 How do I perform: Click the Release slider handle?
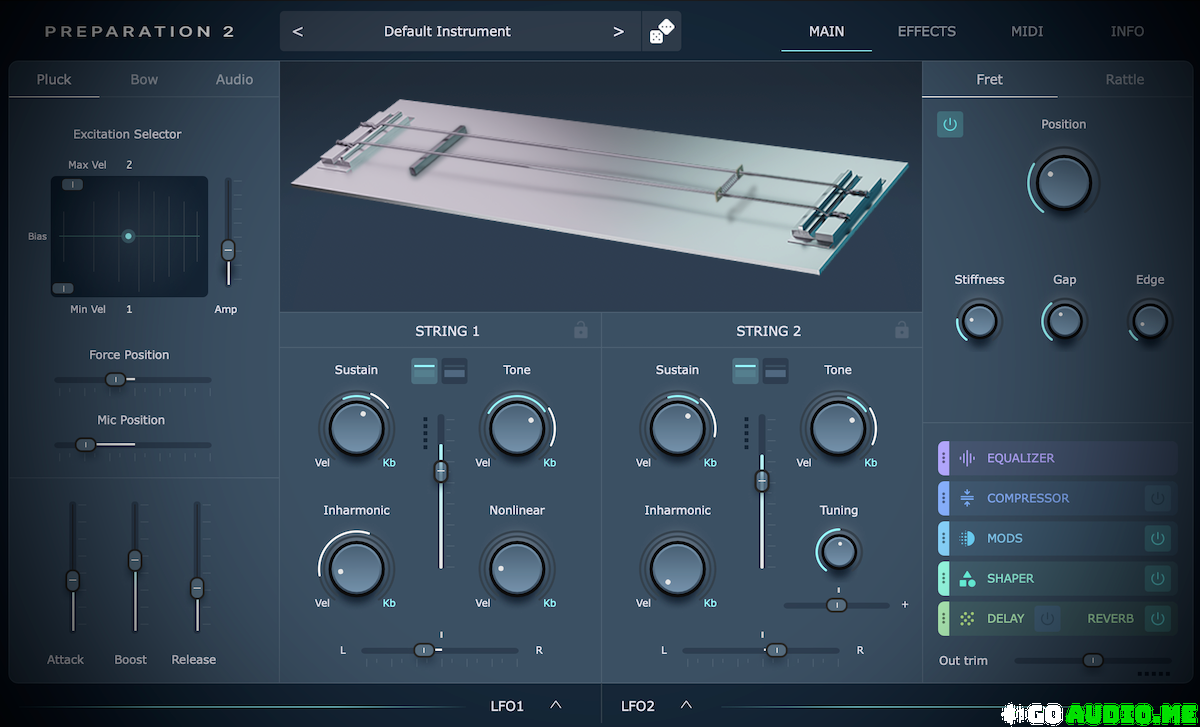(197, 587)
